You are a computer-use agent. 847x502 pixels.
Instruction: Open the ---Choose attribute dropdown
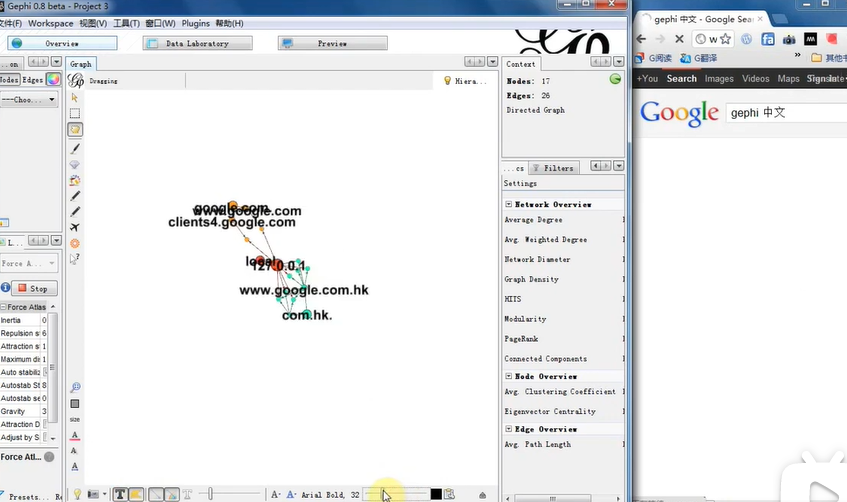[29, 99]
